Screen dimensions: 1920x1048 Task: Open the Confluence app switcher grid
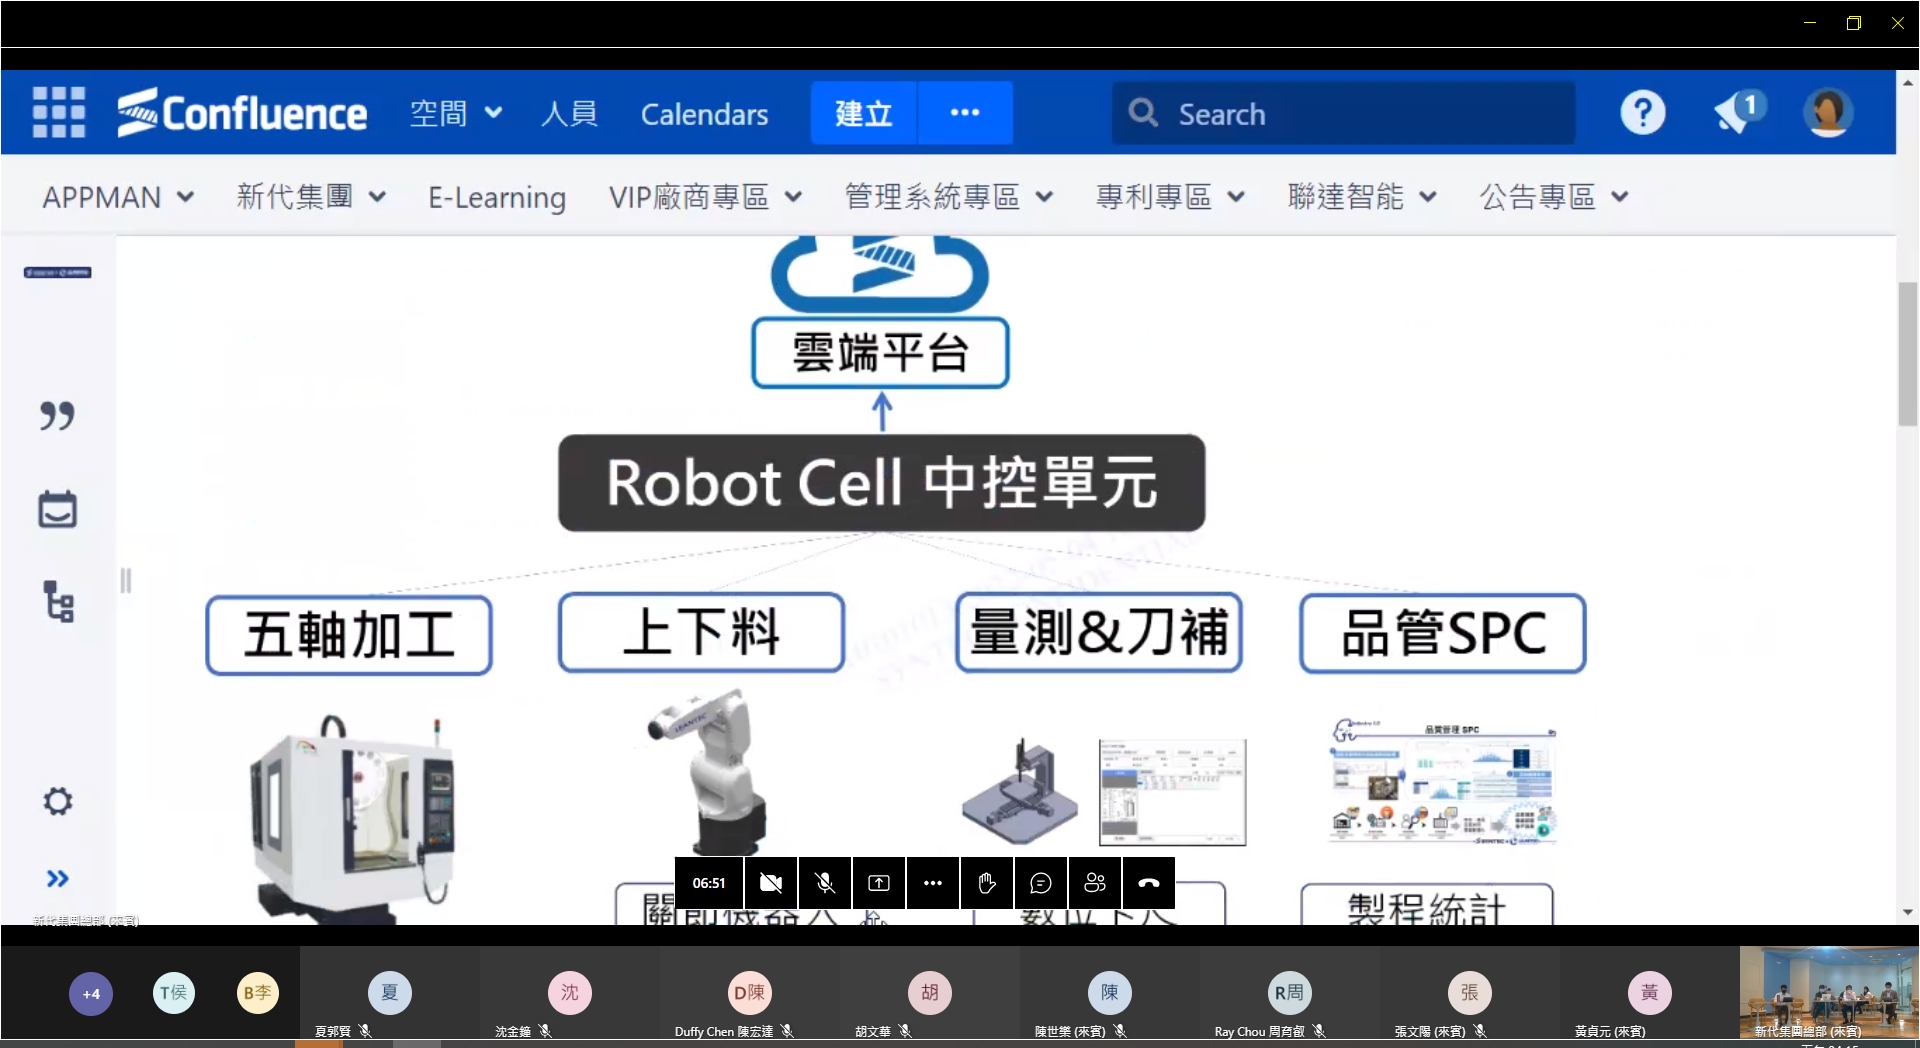(58, 112)
